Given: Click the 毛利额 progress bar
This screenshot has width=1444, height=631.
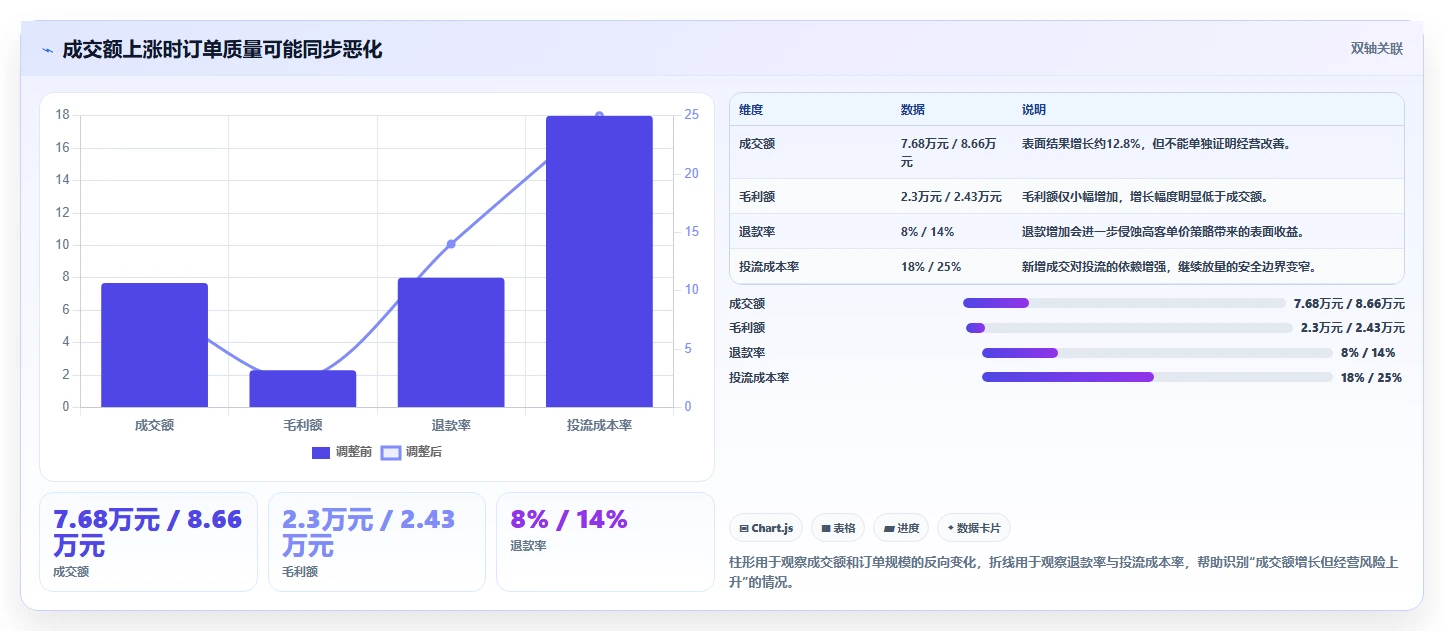Looking at the screenshot, I should 1129,328.
